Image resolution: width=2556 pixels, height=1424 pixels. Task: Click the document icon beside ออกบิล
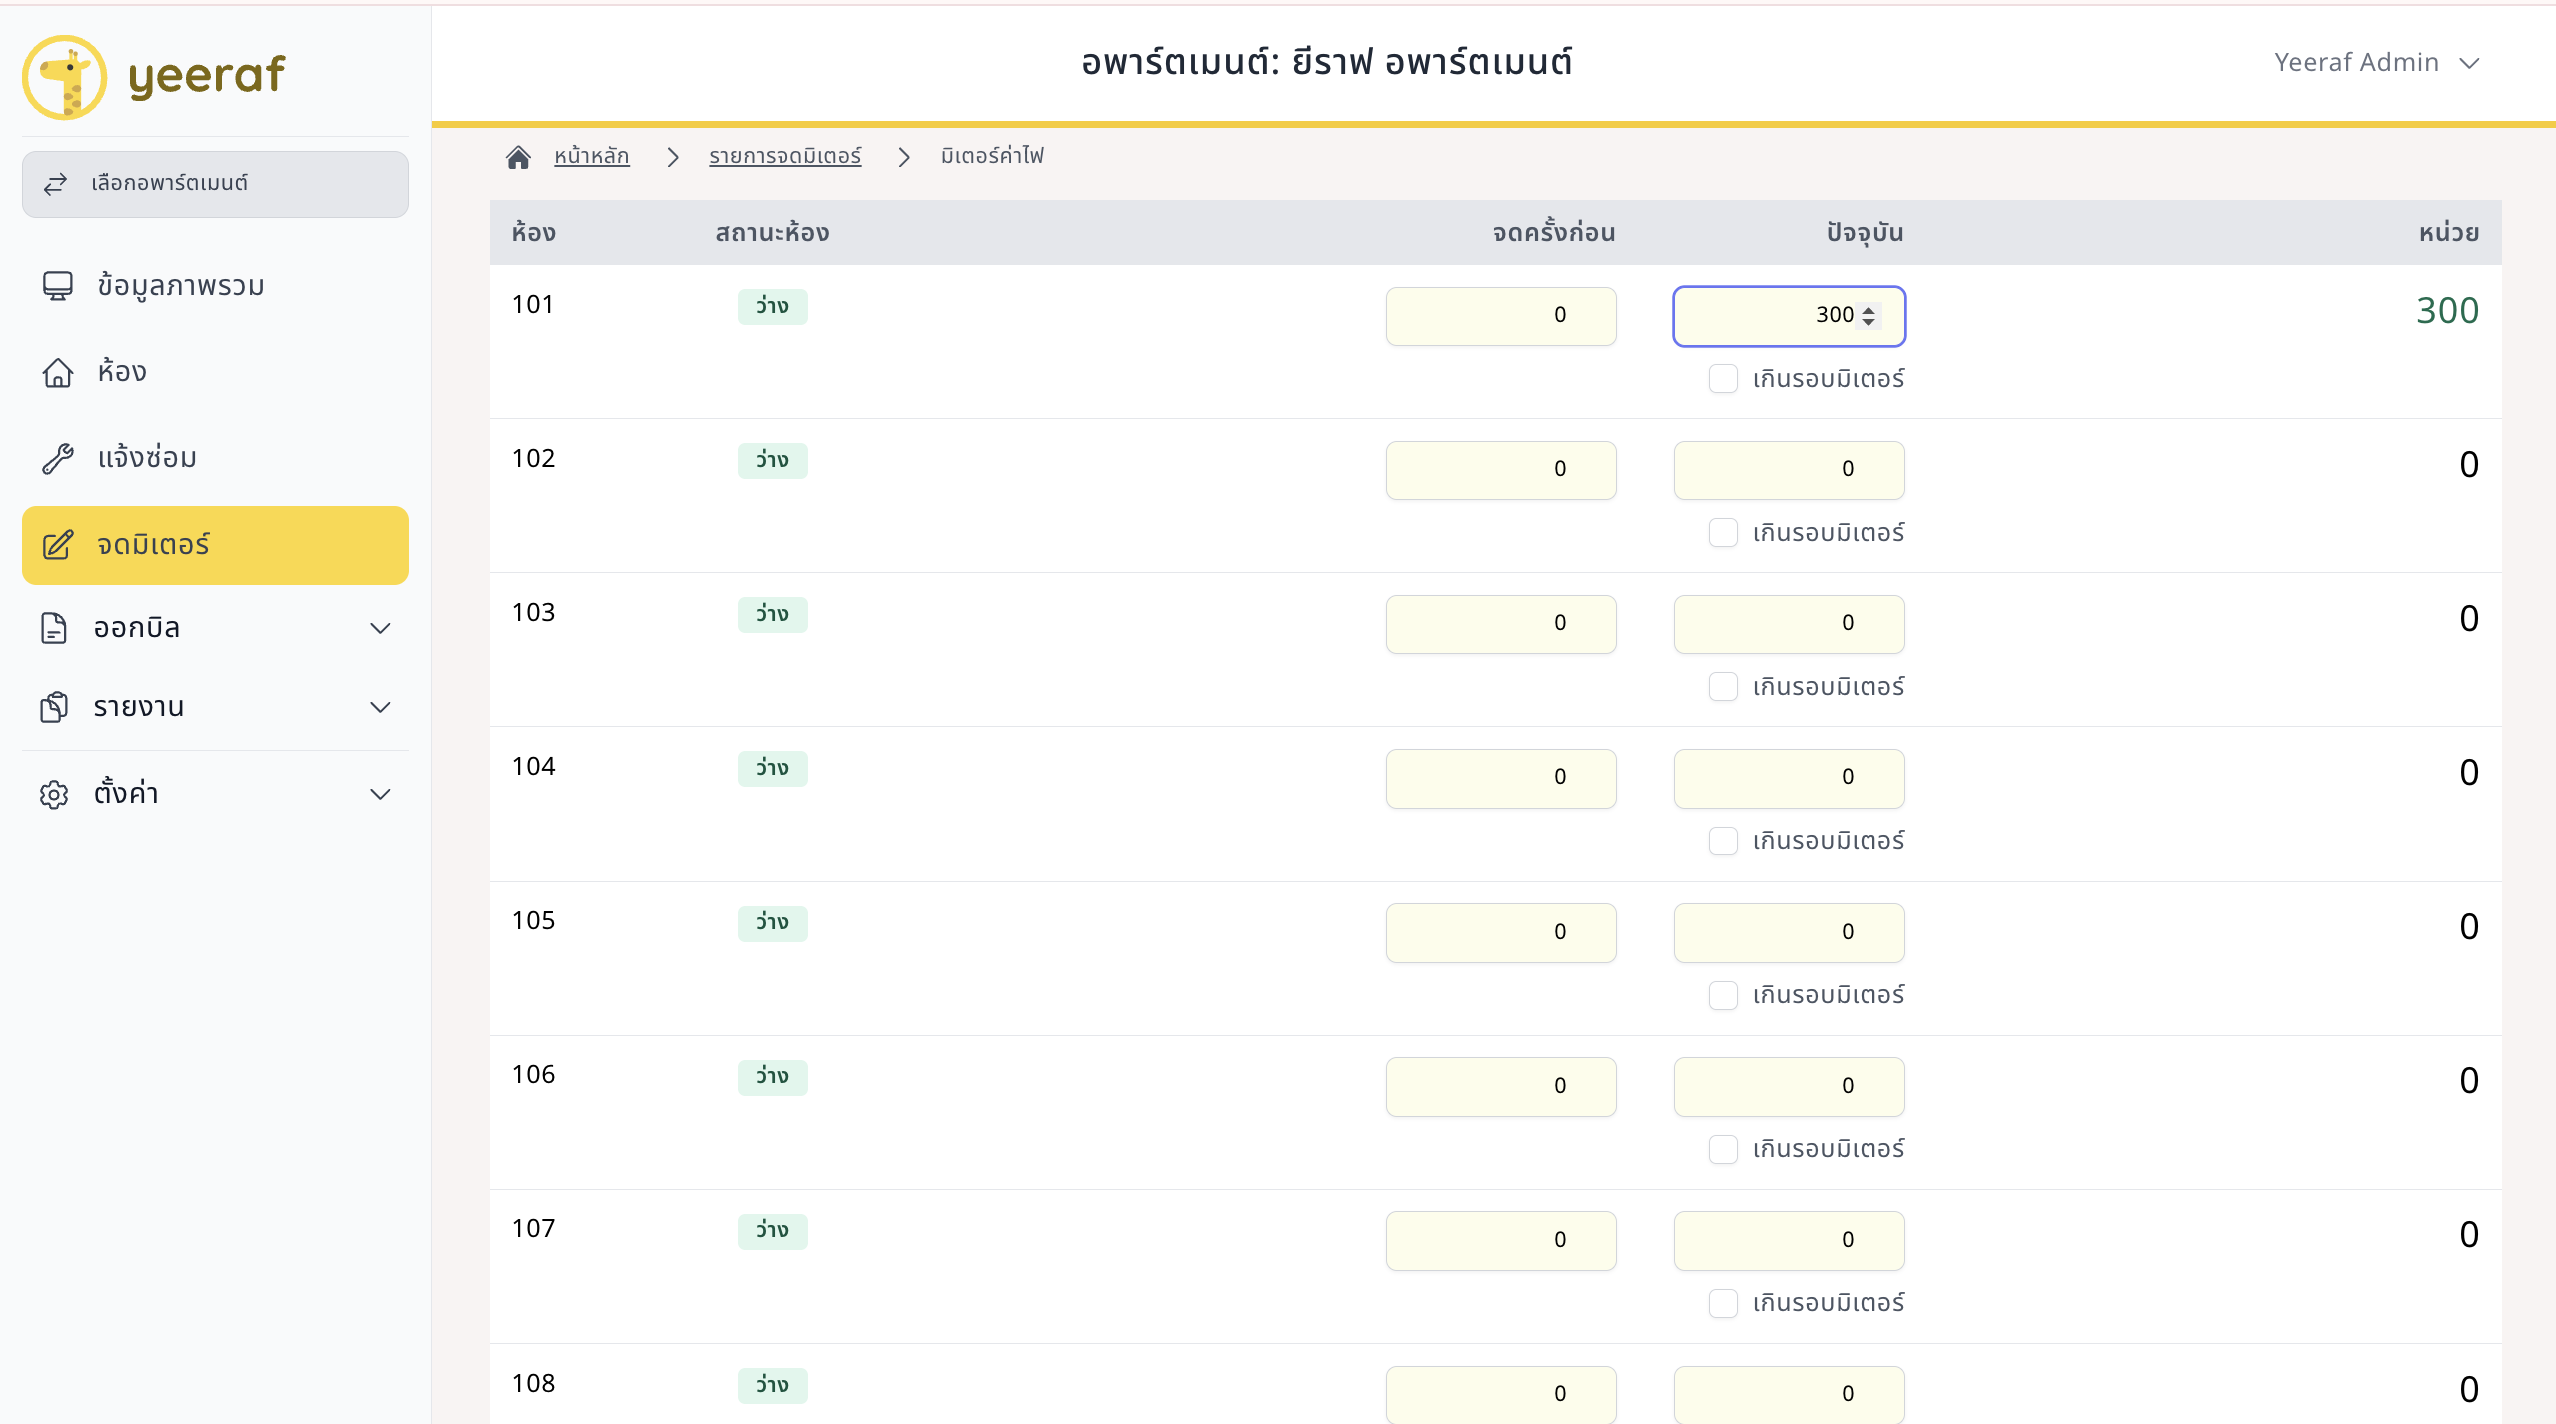(x=54, y=628)
